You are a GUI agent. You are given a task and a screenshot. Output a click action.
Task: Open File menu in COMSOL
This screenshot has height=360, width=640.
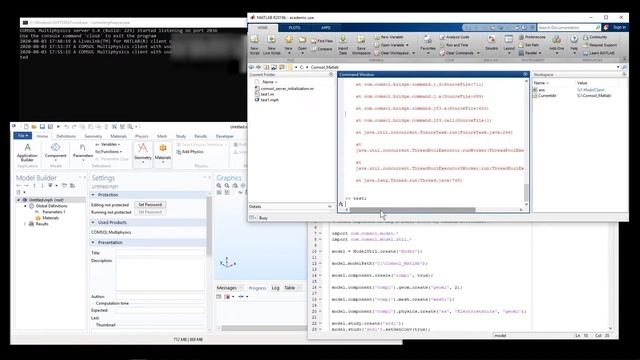[22, 136]
